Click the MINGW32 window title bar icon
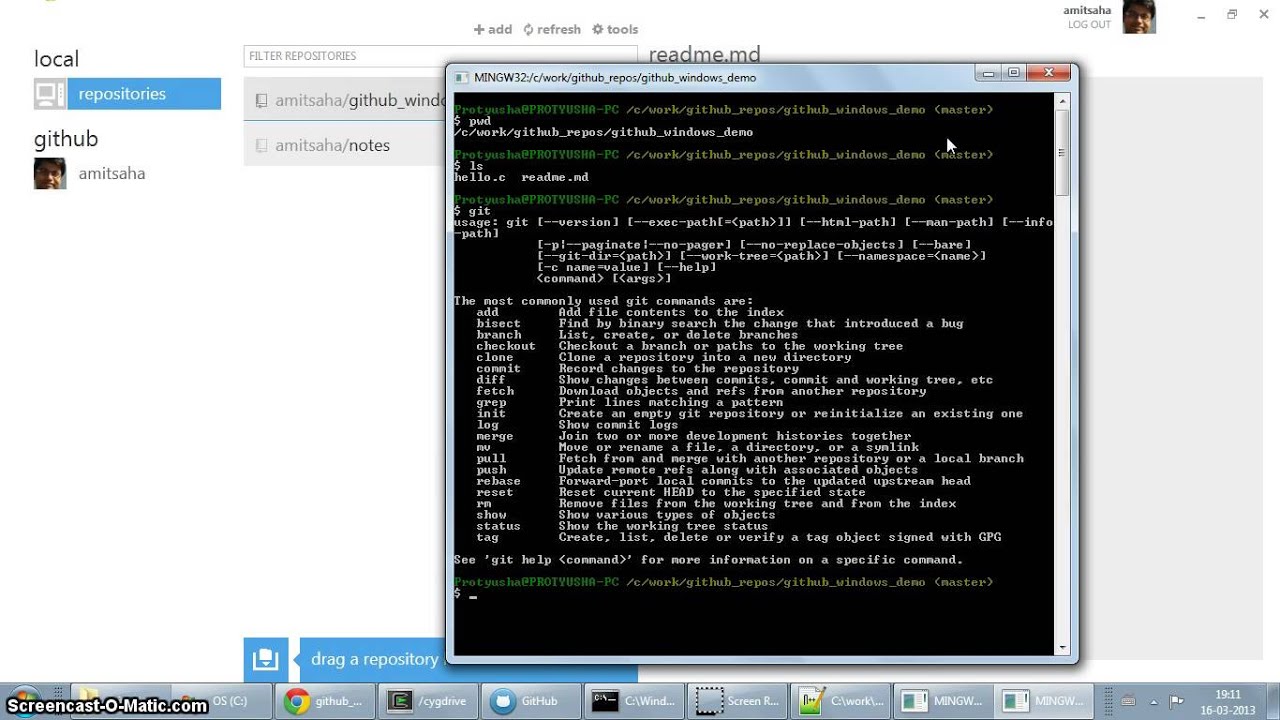Viewport: 1280px width, 720px height. 461,77
